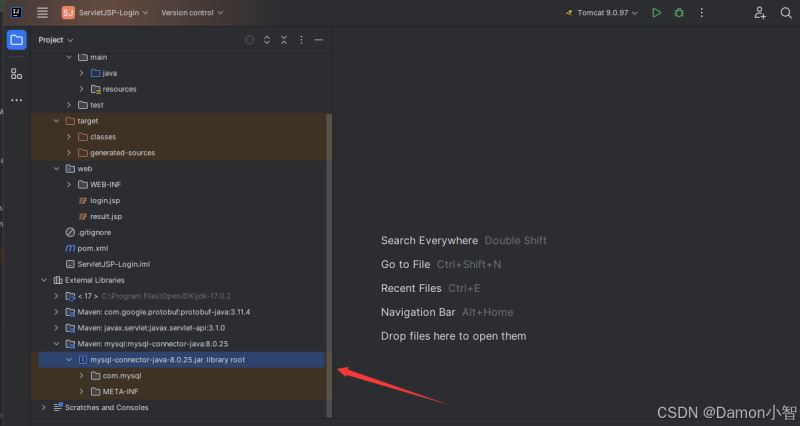Start debugging with the bug icon
Screen dimensions: 800x426
[x=680, y=13]
